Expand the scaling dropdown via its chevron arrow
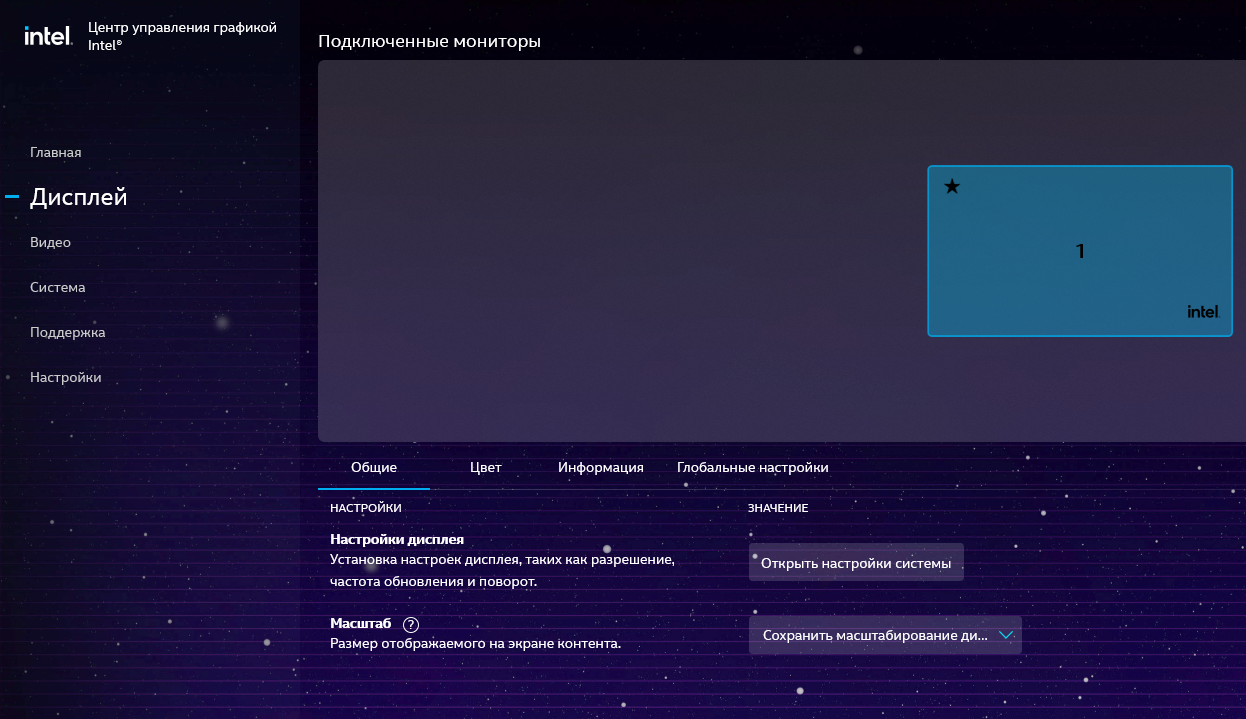This screenshot has height=719, width=1246. pyautogui.click(x=1006, y=635)
